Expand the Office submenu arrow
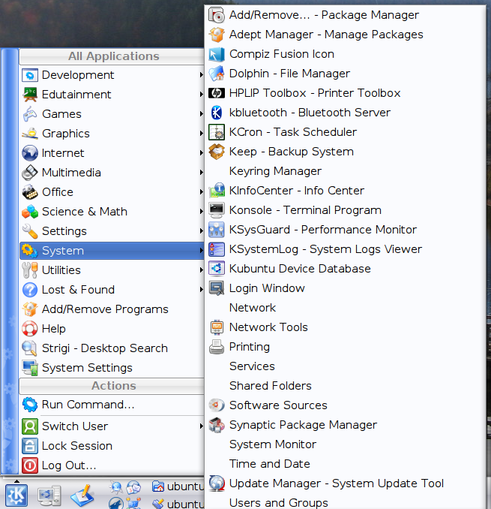491x509 pixels. tap(201, 192)
